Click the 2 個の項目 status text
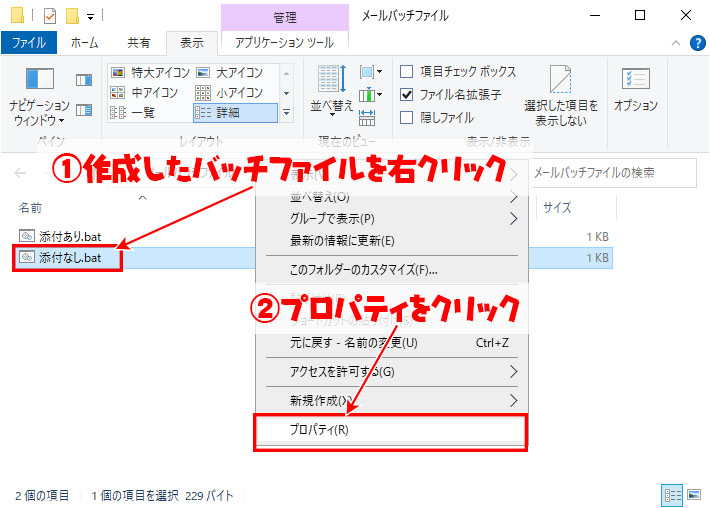 pyautogui.click(x=42, y=496)
